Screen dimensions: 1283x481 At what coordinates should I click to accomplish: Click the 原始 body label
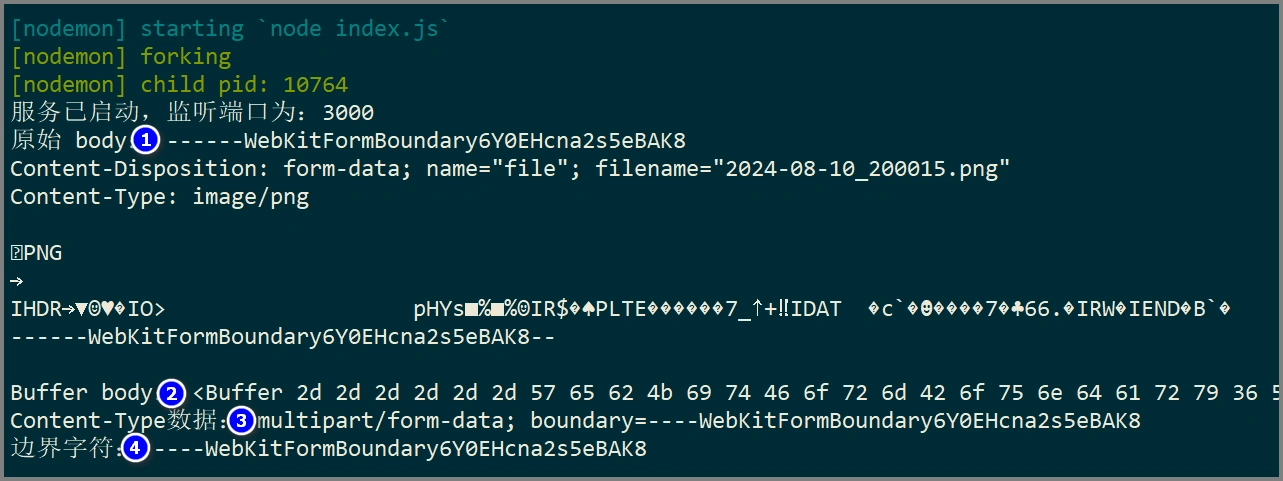(x=70, y=140)
